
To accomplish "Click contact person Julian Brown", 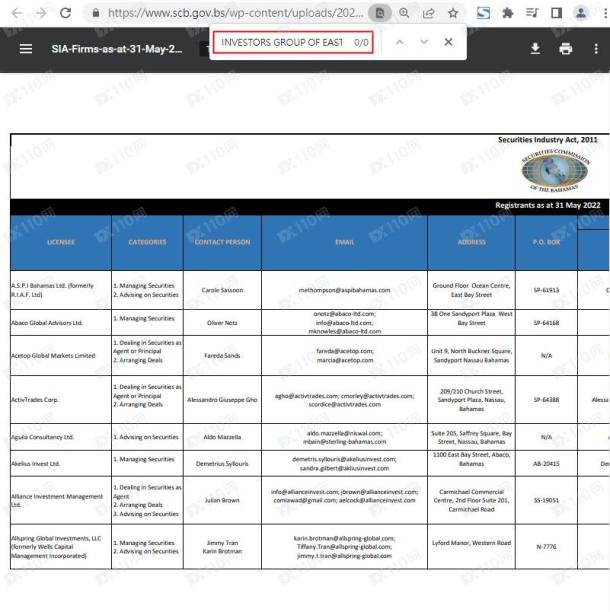I will (222, 500).
